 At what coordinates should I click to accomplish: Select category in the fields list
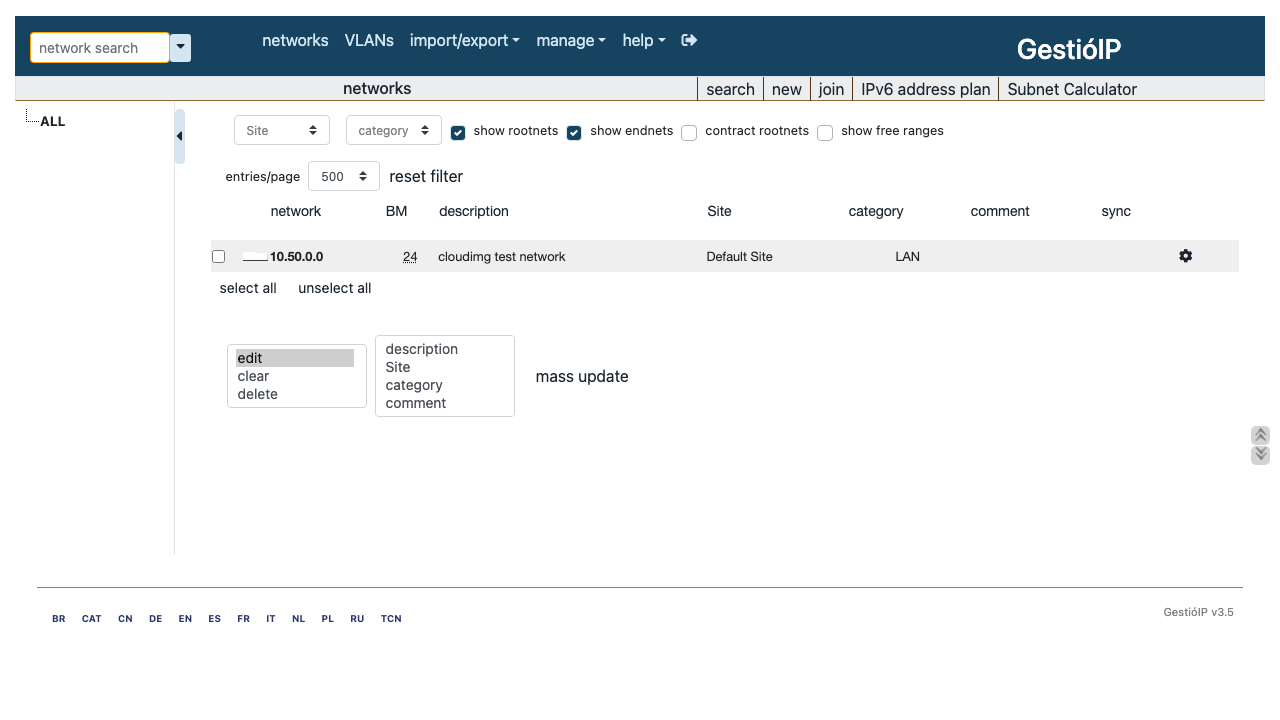tap(444, 385)
